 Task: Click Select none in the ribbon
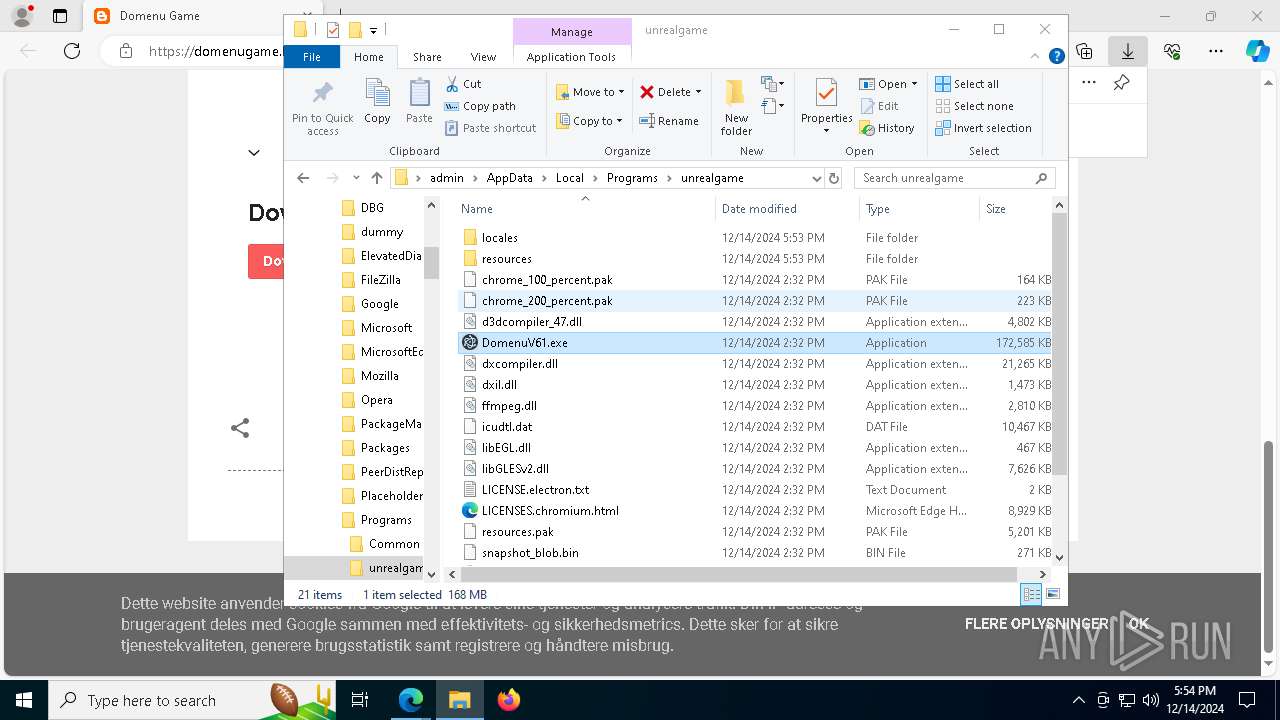click(974, 106)
